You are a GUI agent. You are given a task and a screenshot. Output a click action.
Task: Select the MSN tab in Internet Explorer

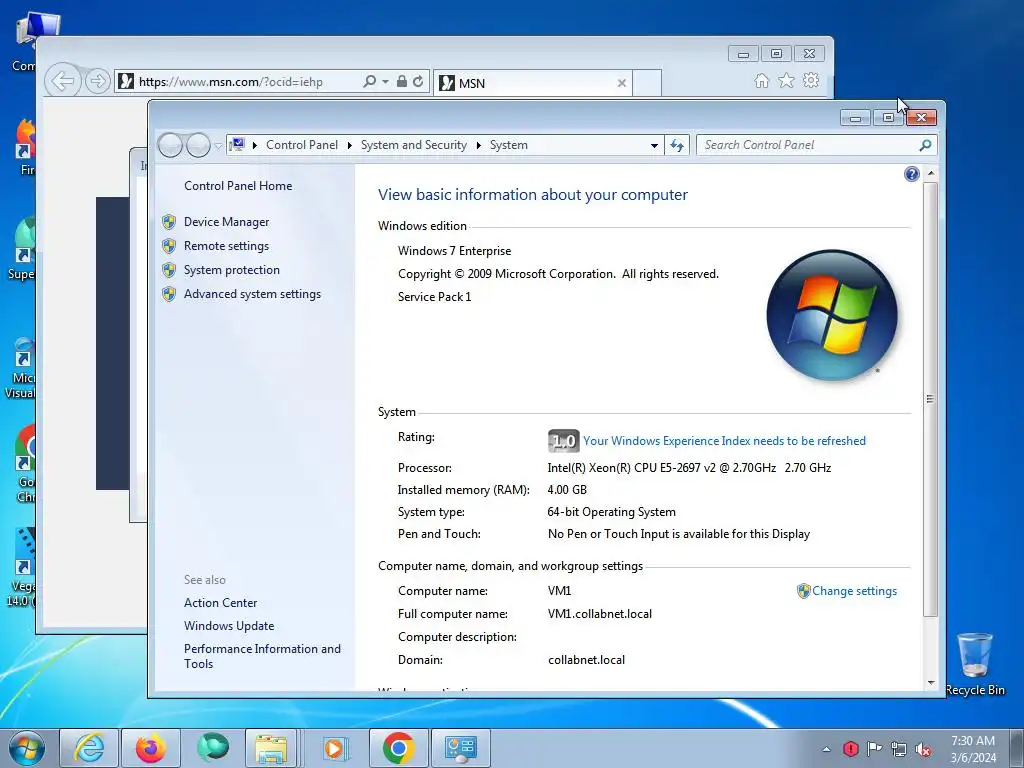pyautogui.click(x=526, y=83)
